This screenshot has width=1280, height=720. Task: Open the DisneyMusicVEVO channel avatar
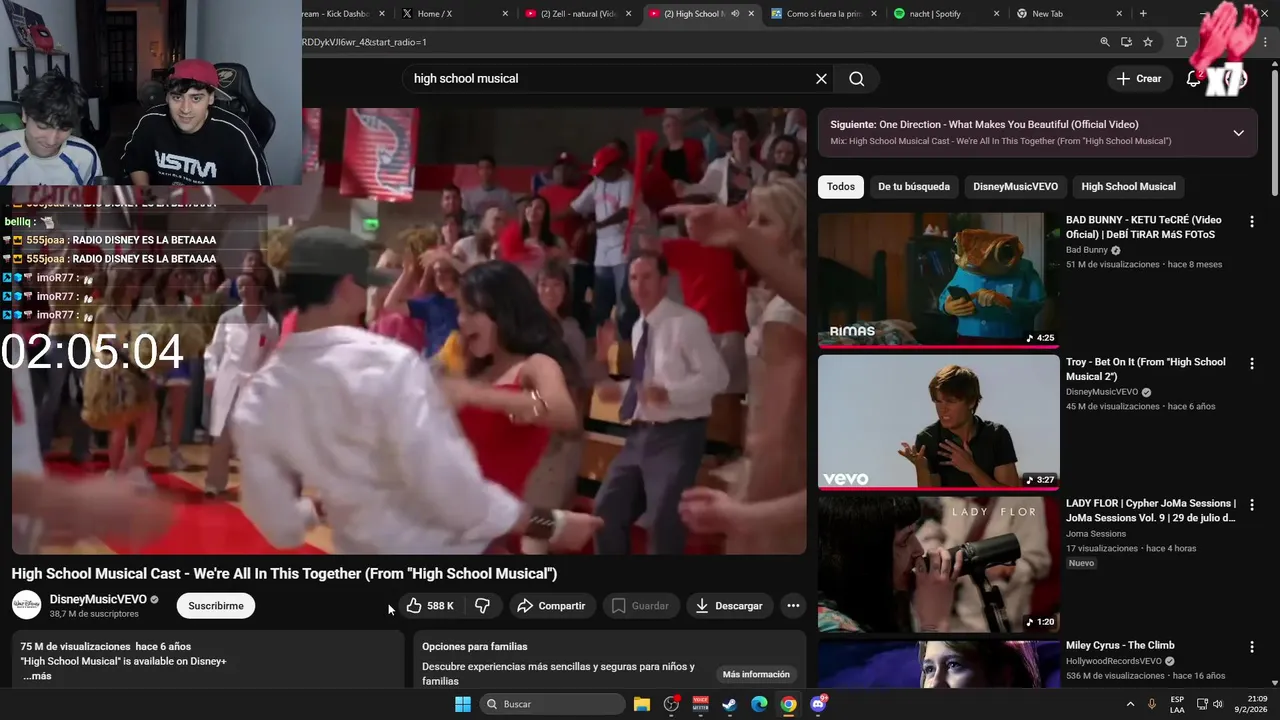(x=26, y=605)
